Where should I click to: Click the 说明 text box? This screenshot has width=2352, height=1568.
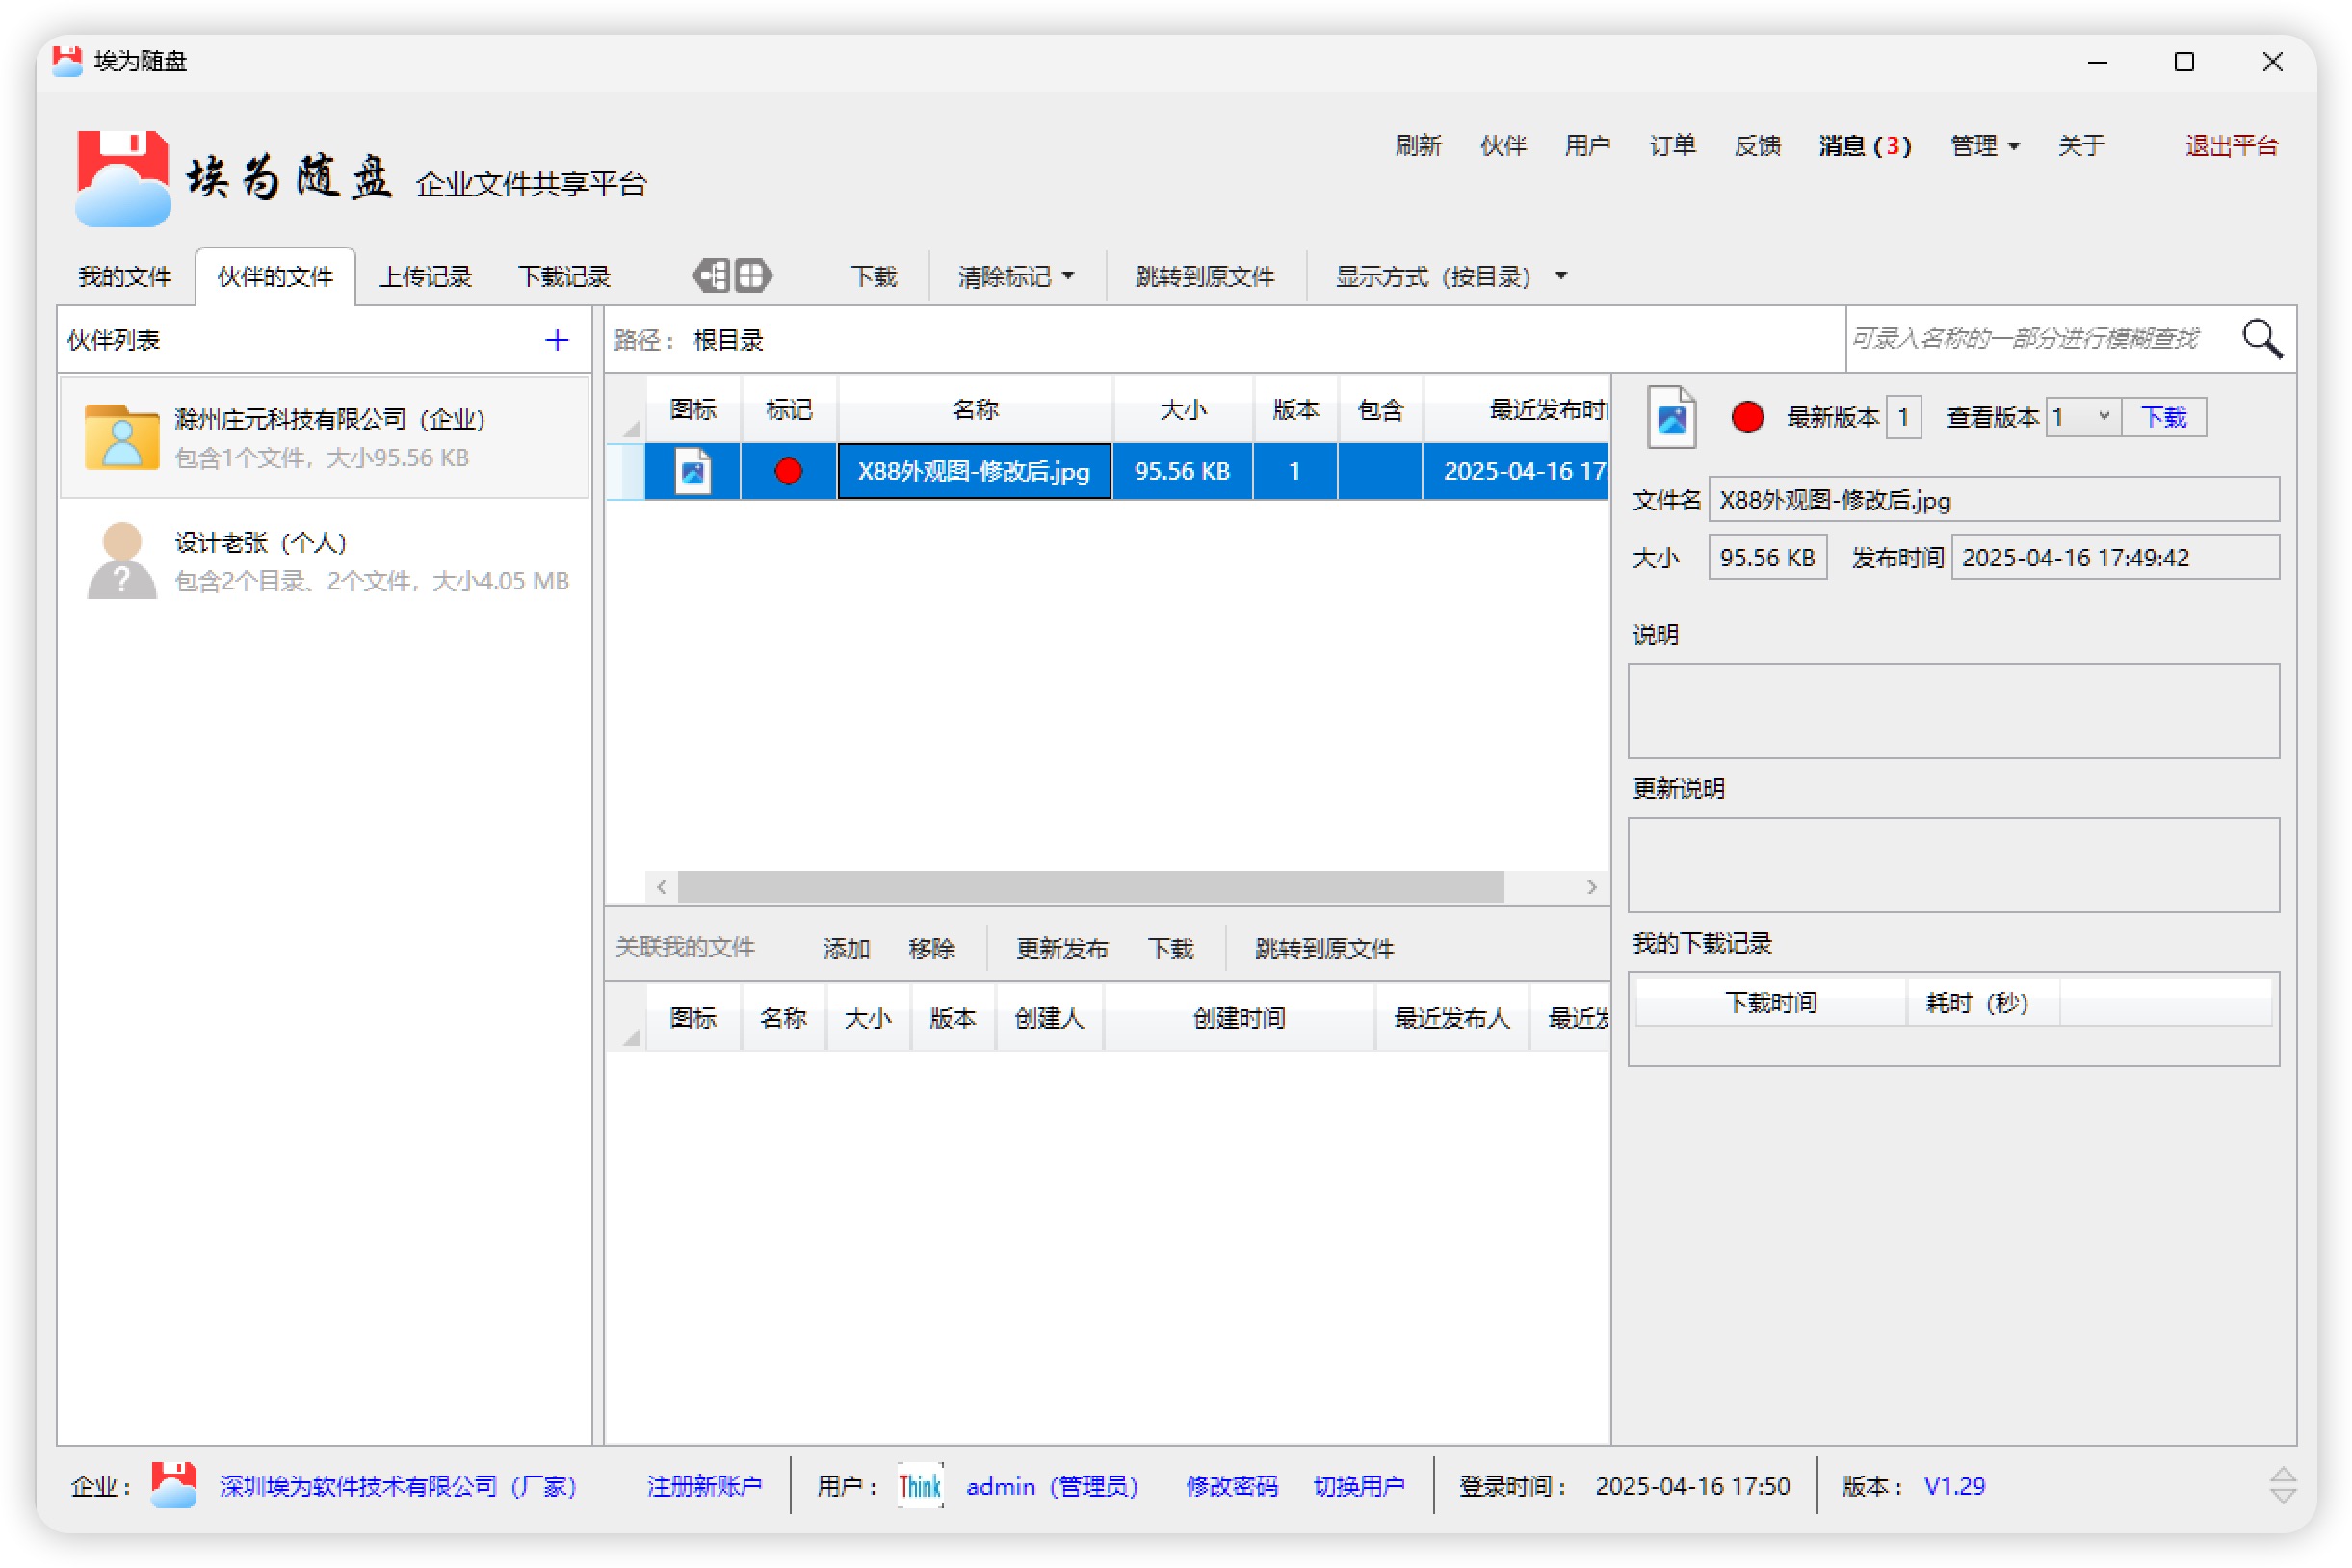click(x=1953, y=710)
